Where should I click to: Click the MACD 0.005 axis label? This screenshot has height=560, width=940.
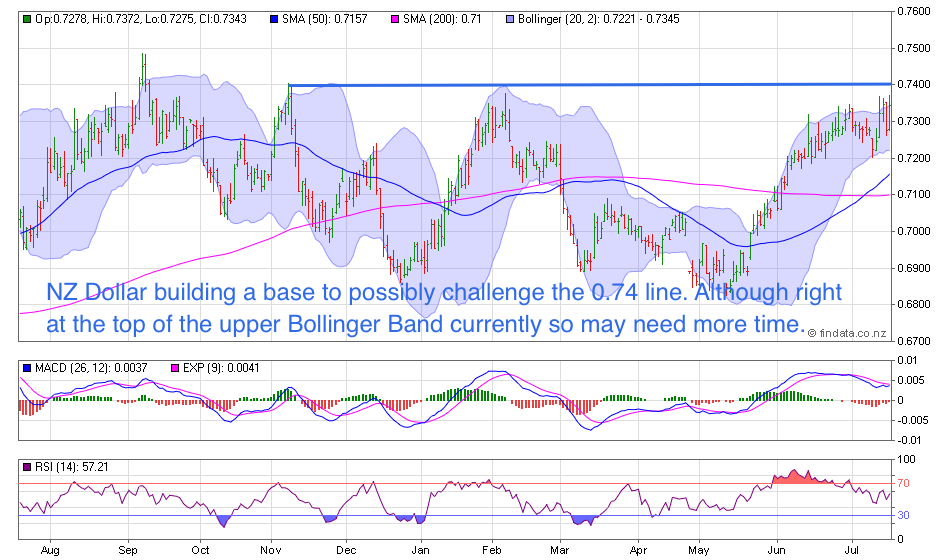click(911, 381)
